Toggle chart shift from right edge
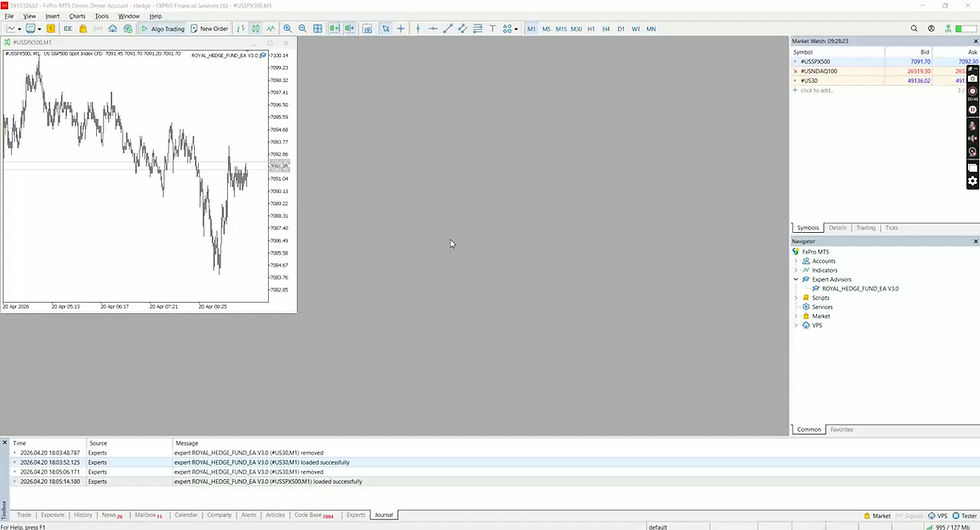The height and width of the screenshot is (530, 980). tap(349, 29)
